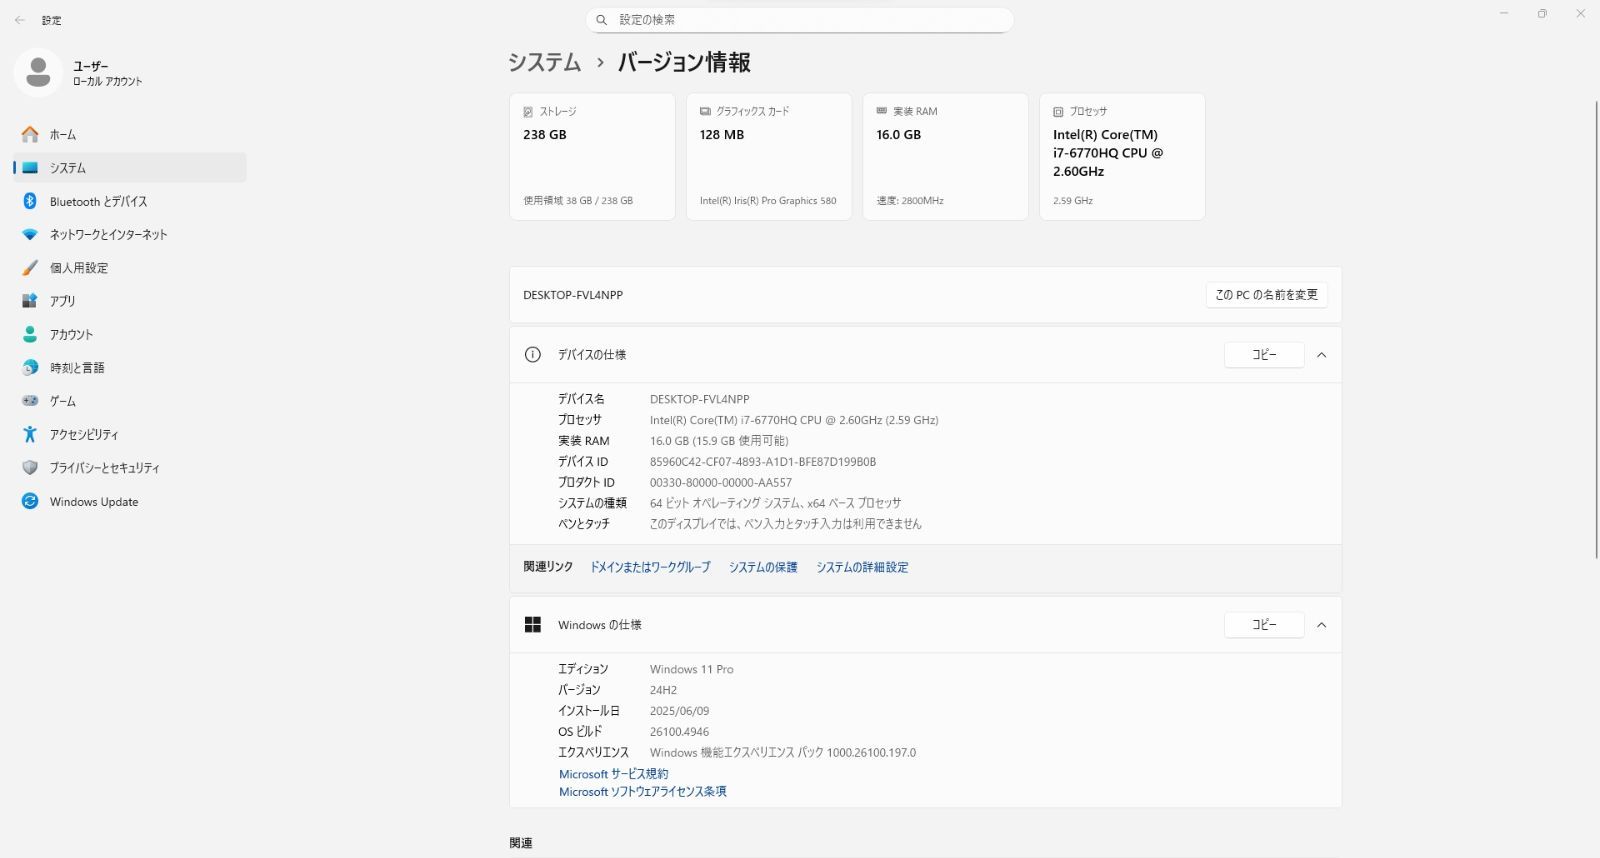1600x858 pixels.
Task: Click the search magnifier icon
Action: 602,20
